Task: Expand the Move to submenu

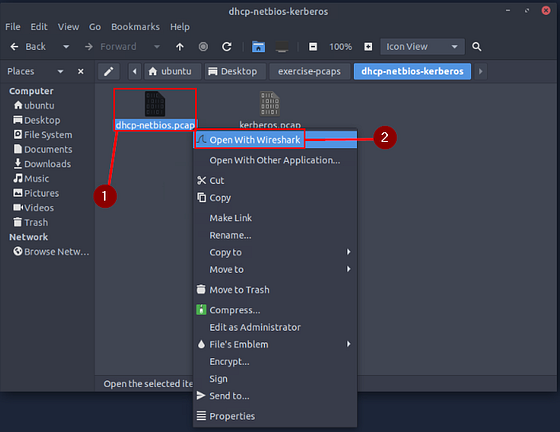Action: pyautogui.click(x=275, y=270)
